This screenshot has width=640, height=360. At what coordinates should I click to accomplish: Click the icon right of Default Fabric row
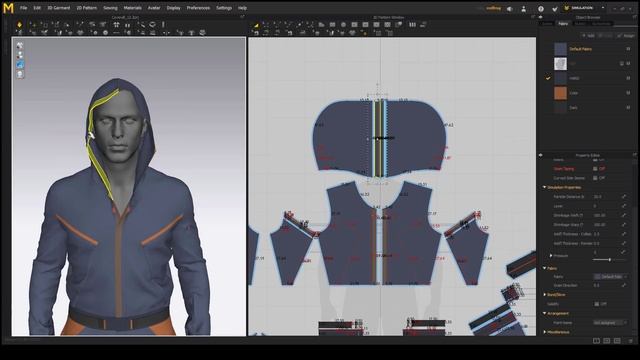pos(628,49)
